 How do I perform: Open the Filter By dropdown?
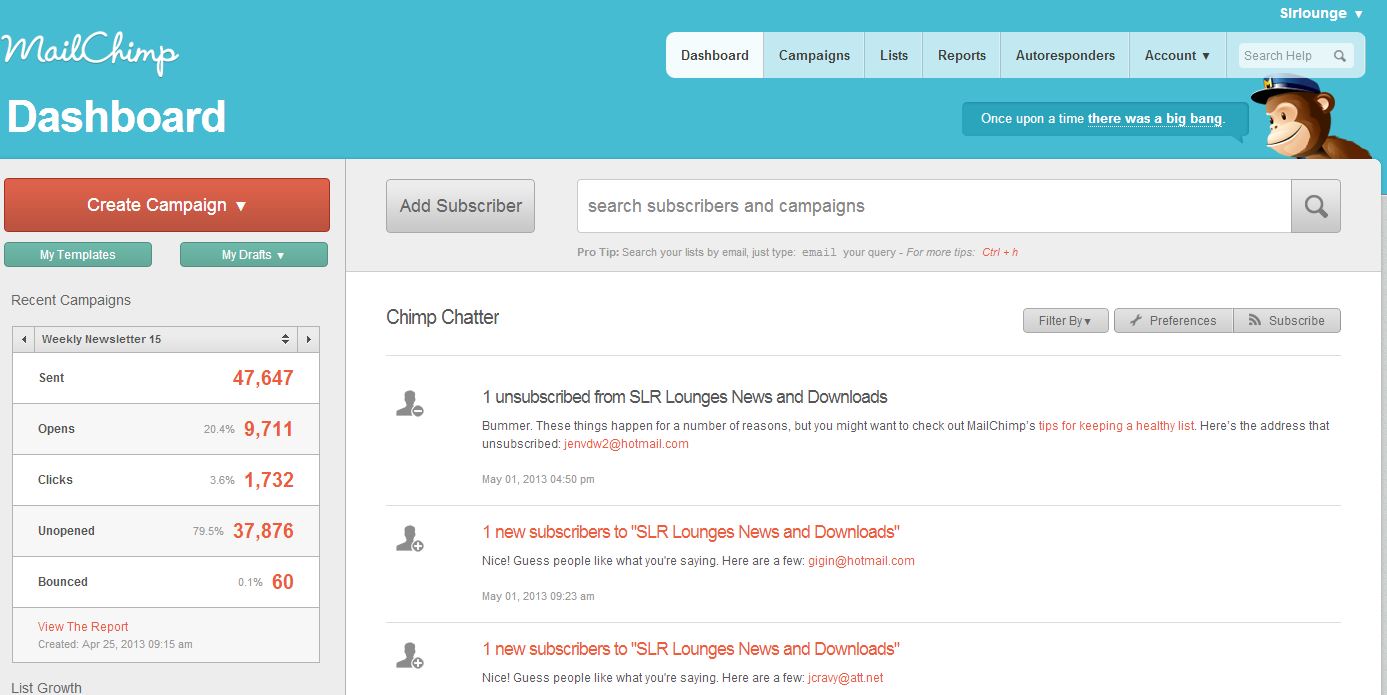coord(1066,321)
